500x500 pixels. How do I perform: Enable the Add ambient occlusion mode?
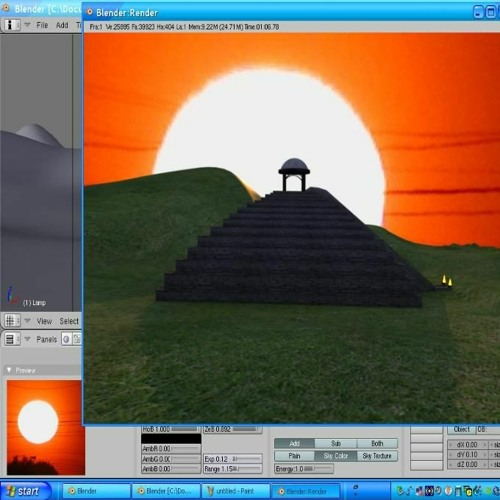click(x=294, y=443)
